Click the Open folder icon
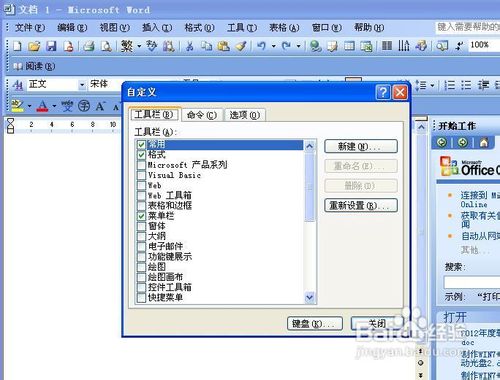 [x=34, y=46]
